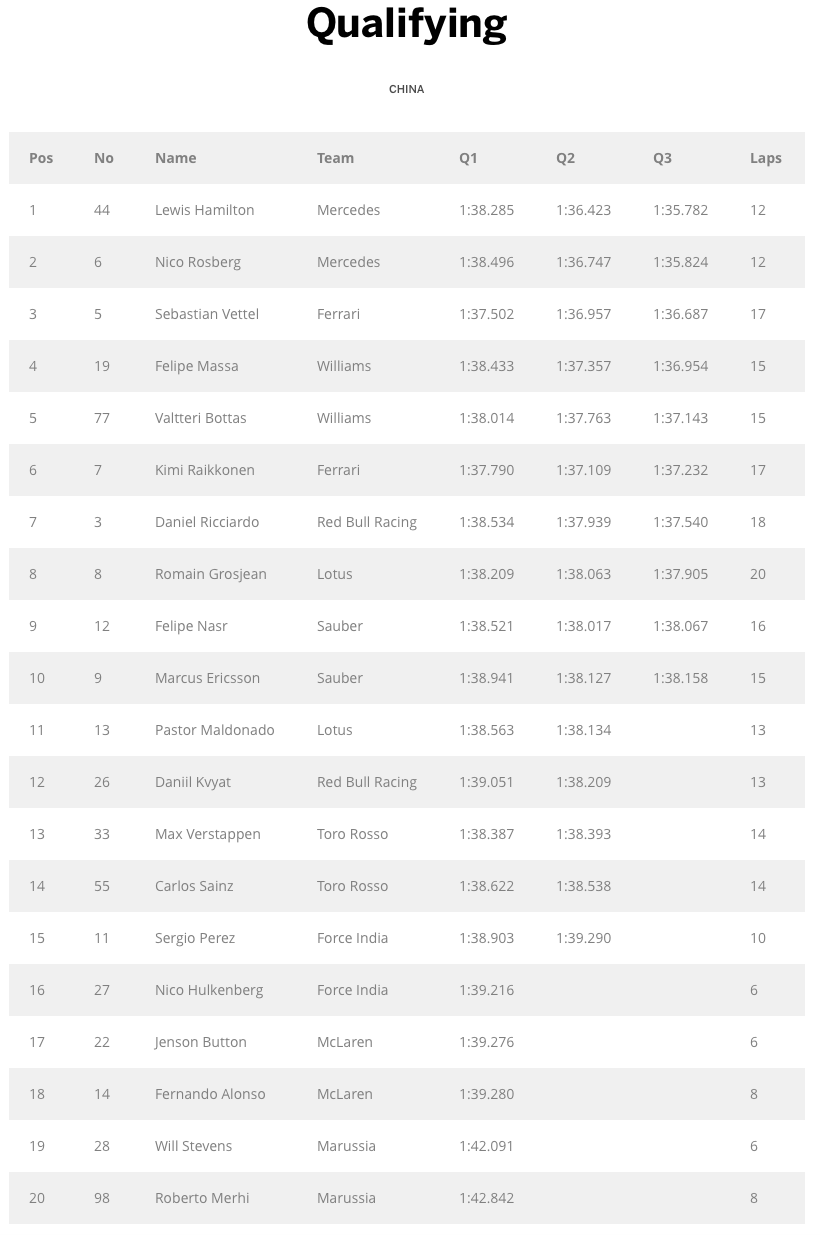Click the Laps column header
This screenshot has width=820, height=1235.
tap(765, 158)
